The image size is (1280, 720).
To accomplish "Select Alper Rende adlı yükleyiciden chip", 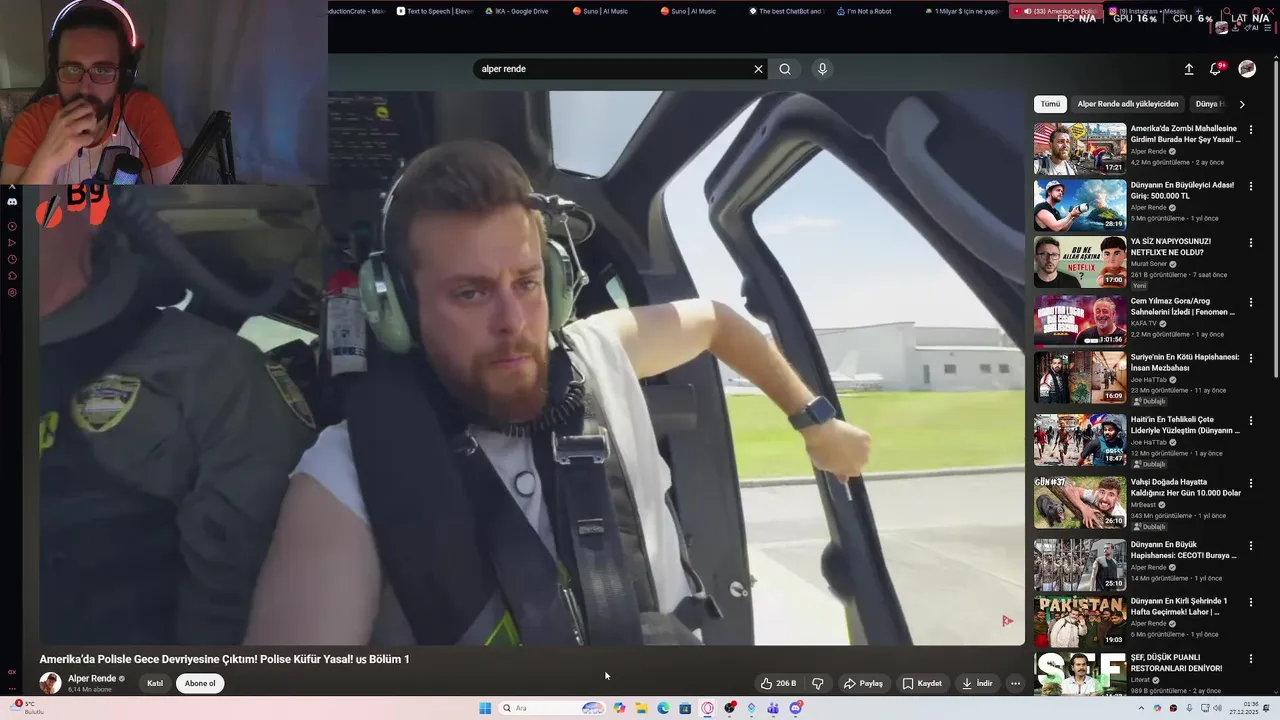I will 1128,104.
